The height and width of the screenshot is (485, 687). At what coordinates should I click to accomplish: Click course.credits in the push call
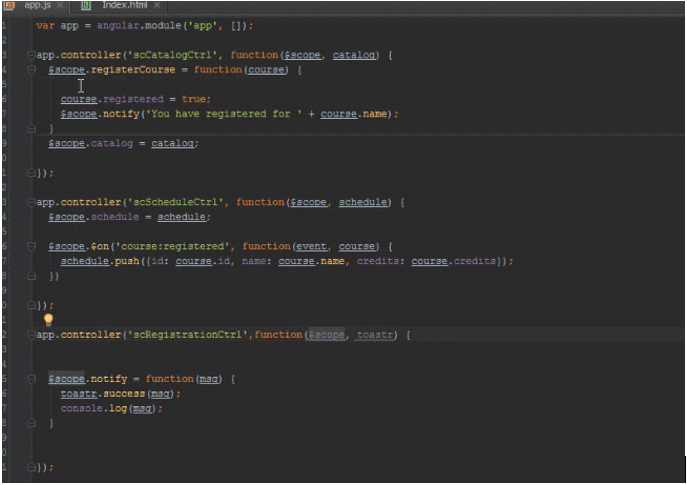point(453,261)
